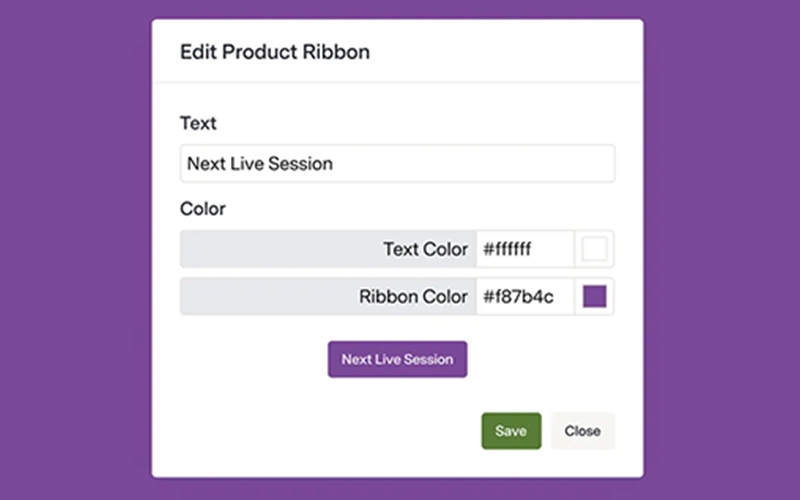Click the Color section heading
The height and width of the screenshot is (500, 800).
point(203,210)
